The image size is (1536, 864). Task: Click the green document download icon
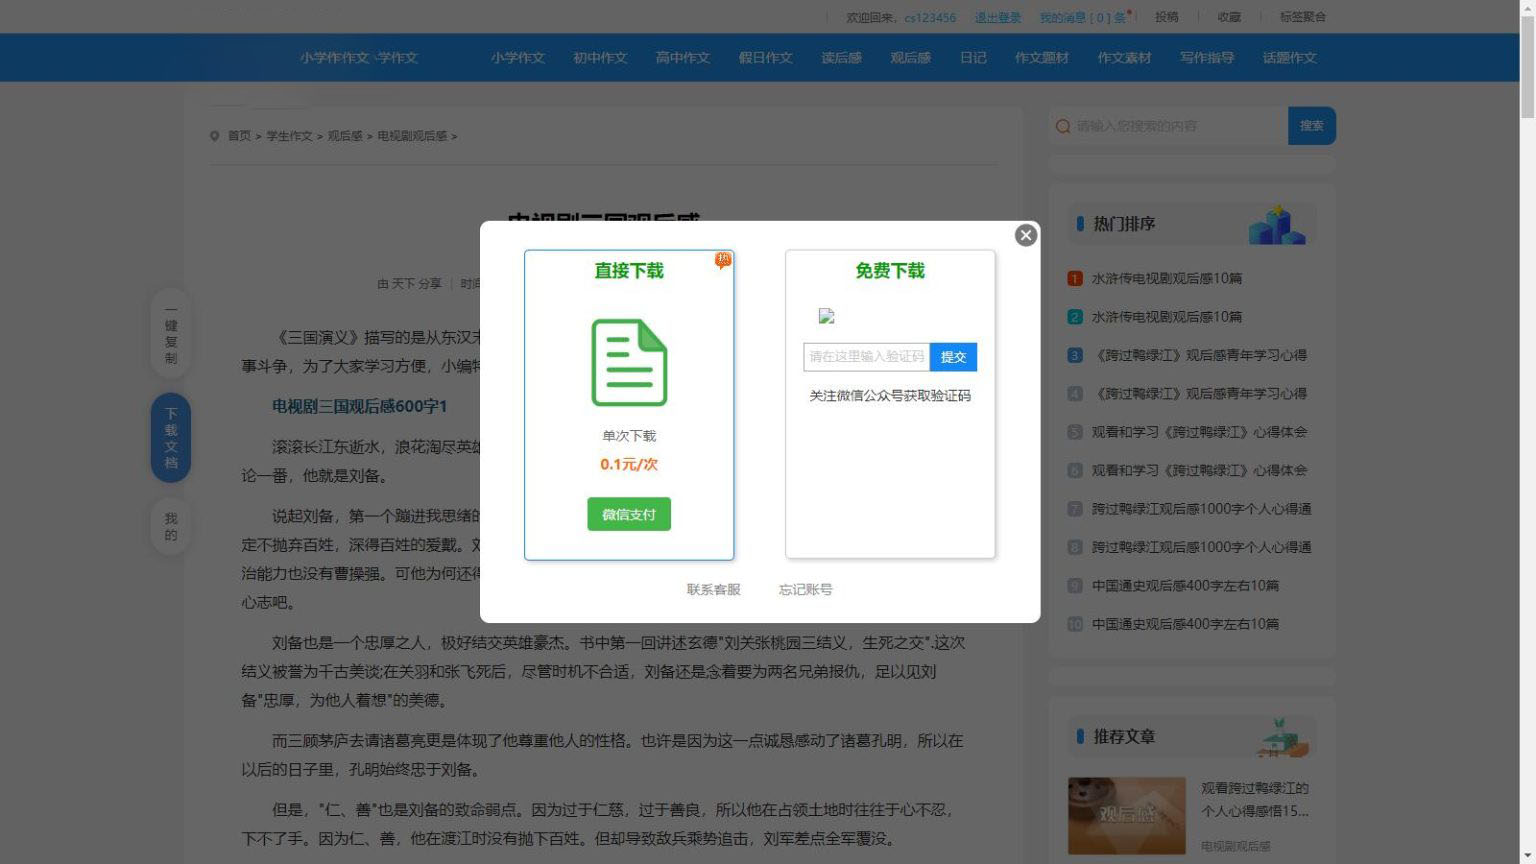[x=629, y=362]
